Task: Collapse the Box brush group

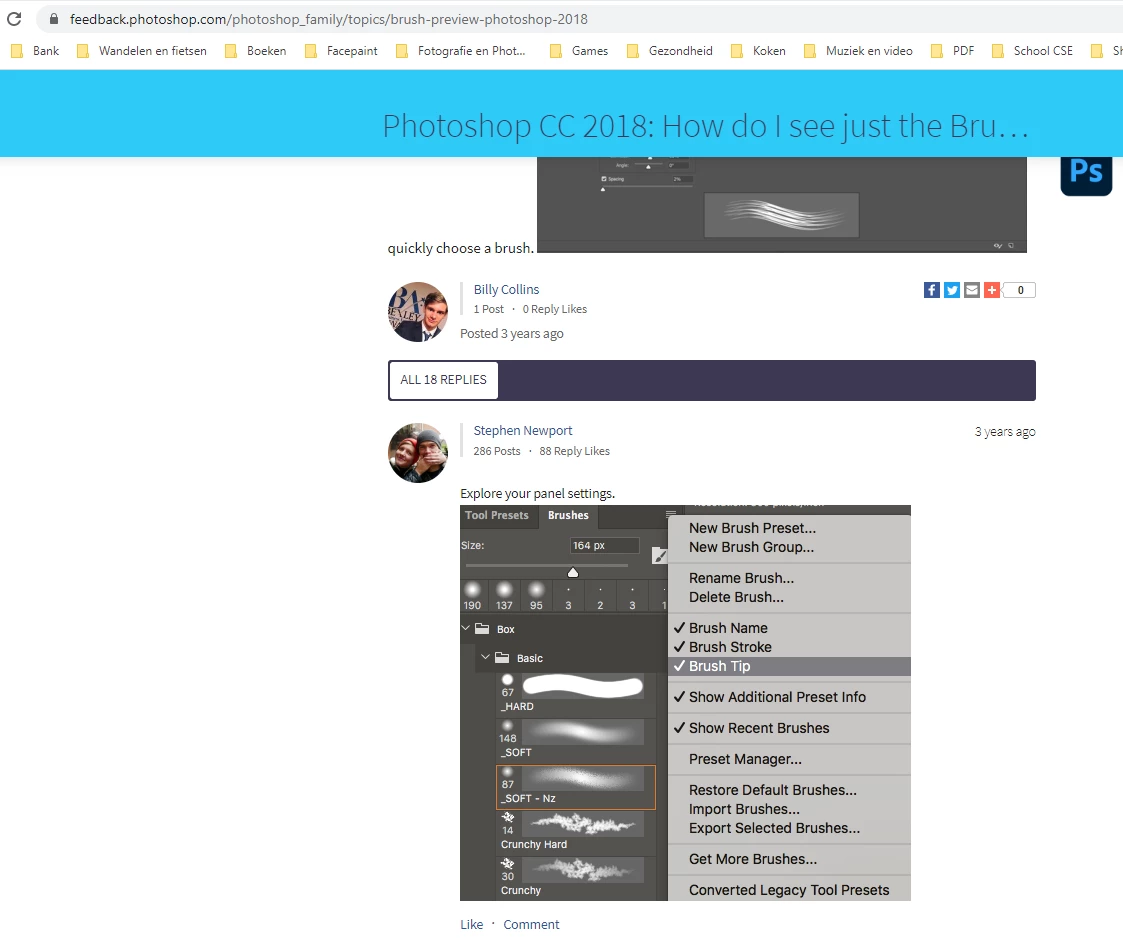Action: click(466, 628)
